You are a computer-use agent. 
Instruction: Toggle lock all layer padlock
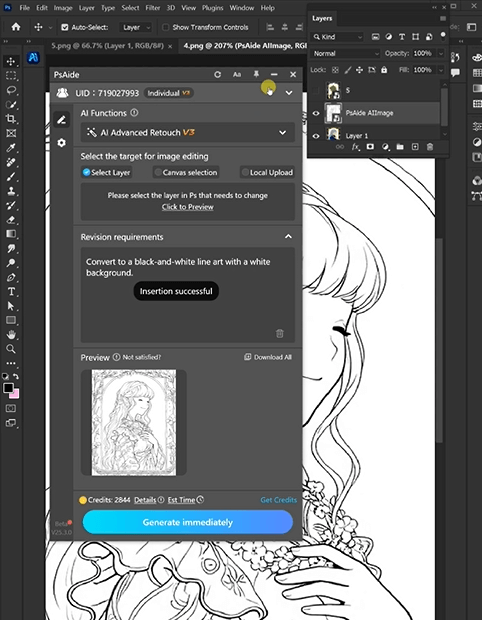(384, 70)
